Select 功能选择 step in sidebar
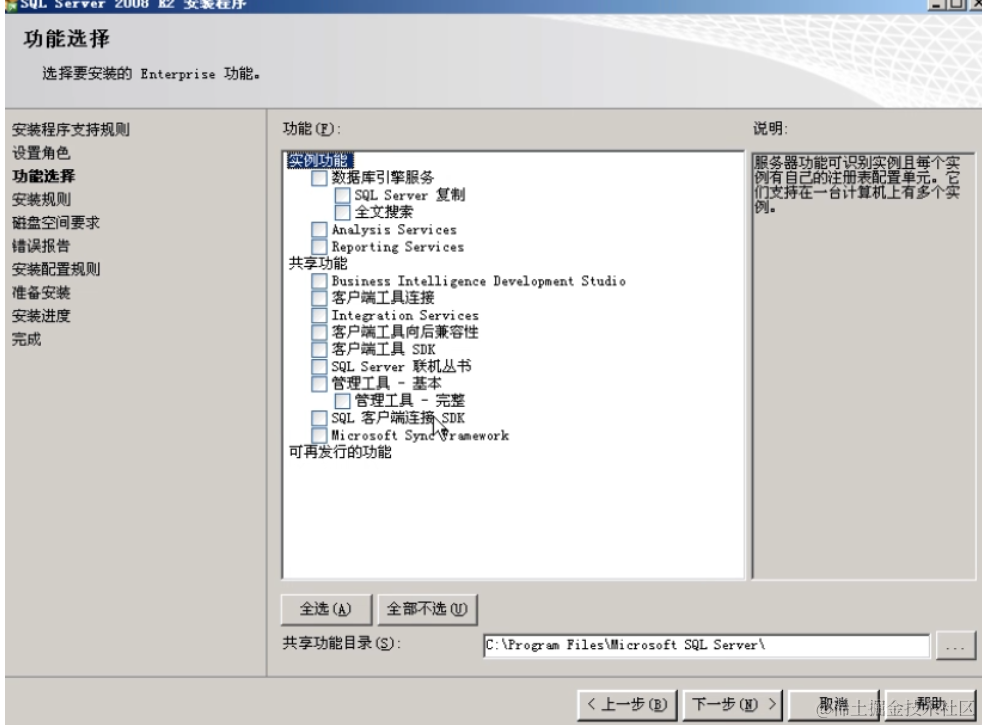This screenshot has width=982, height=725. pos(43,176)
